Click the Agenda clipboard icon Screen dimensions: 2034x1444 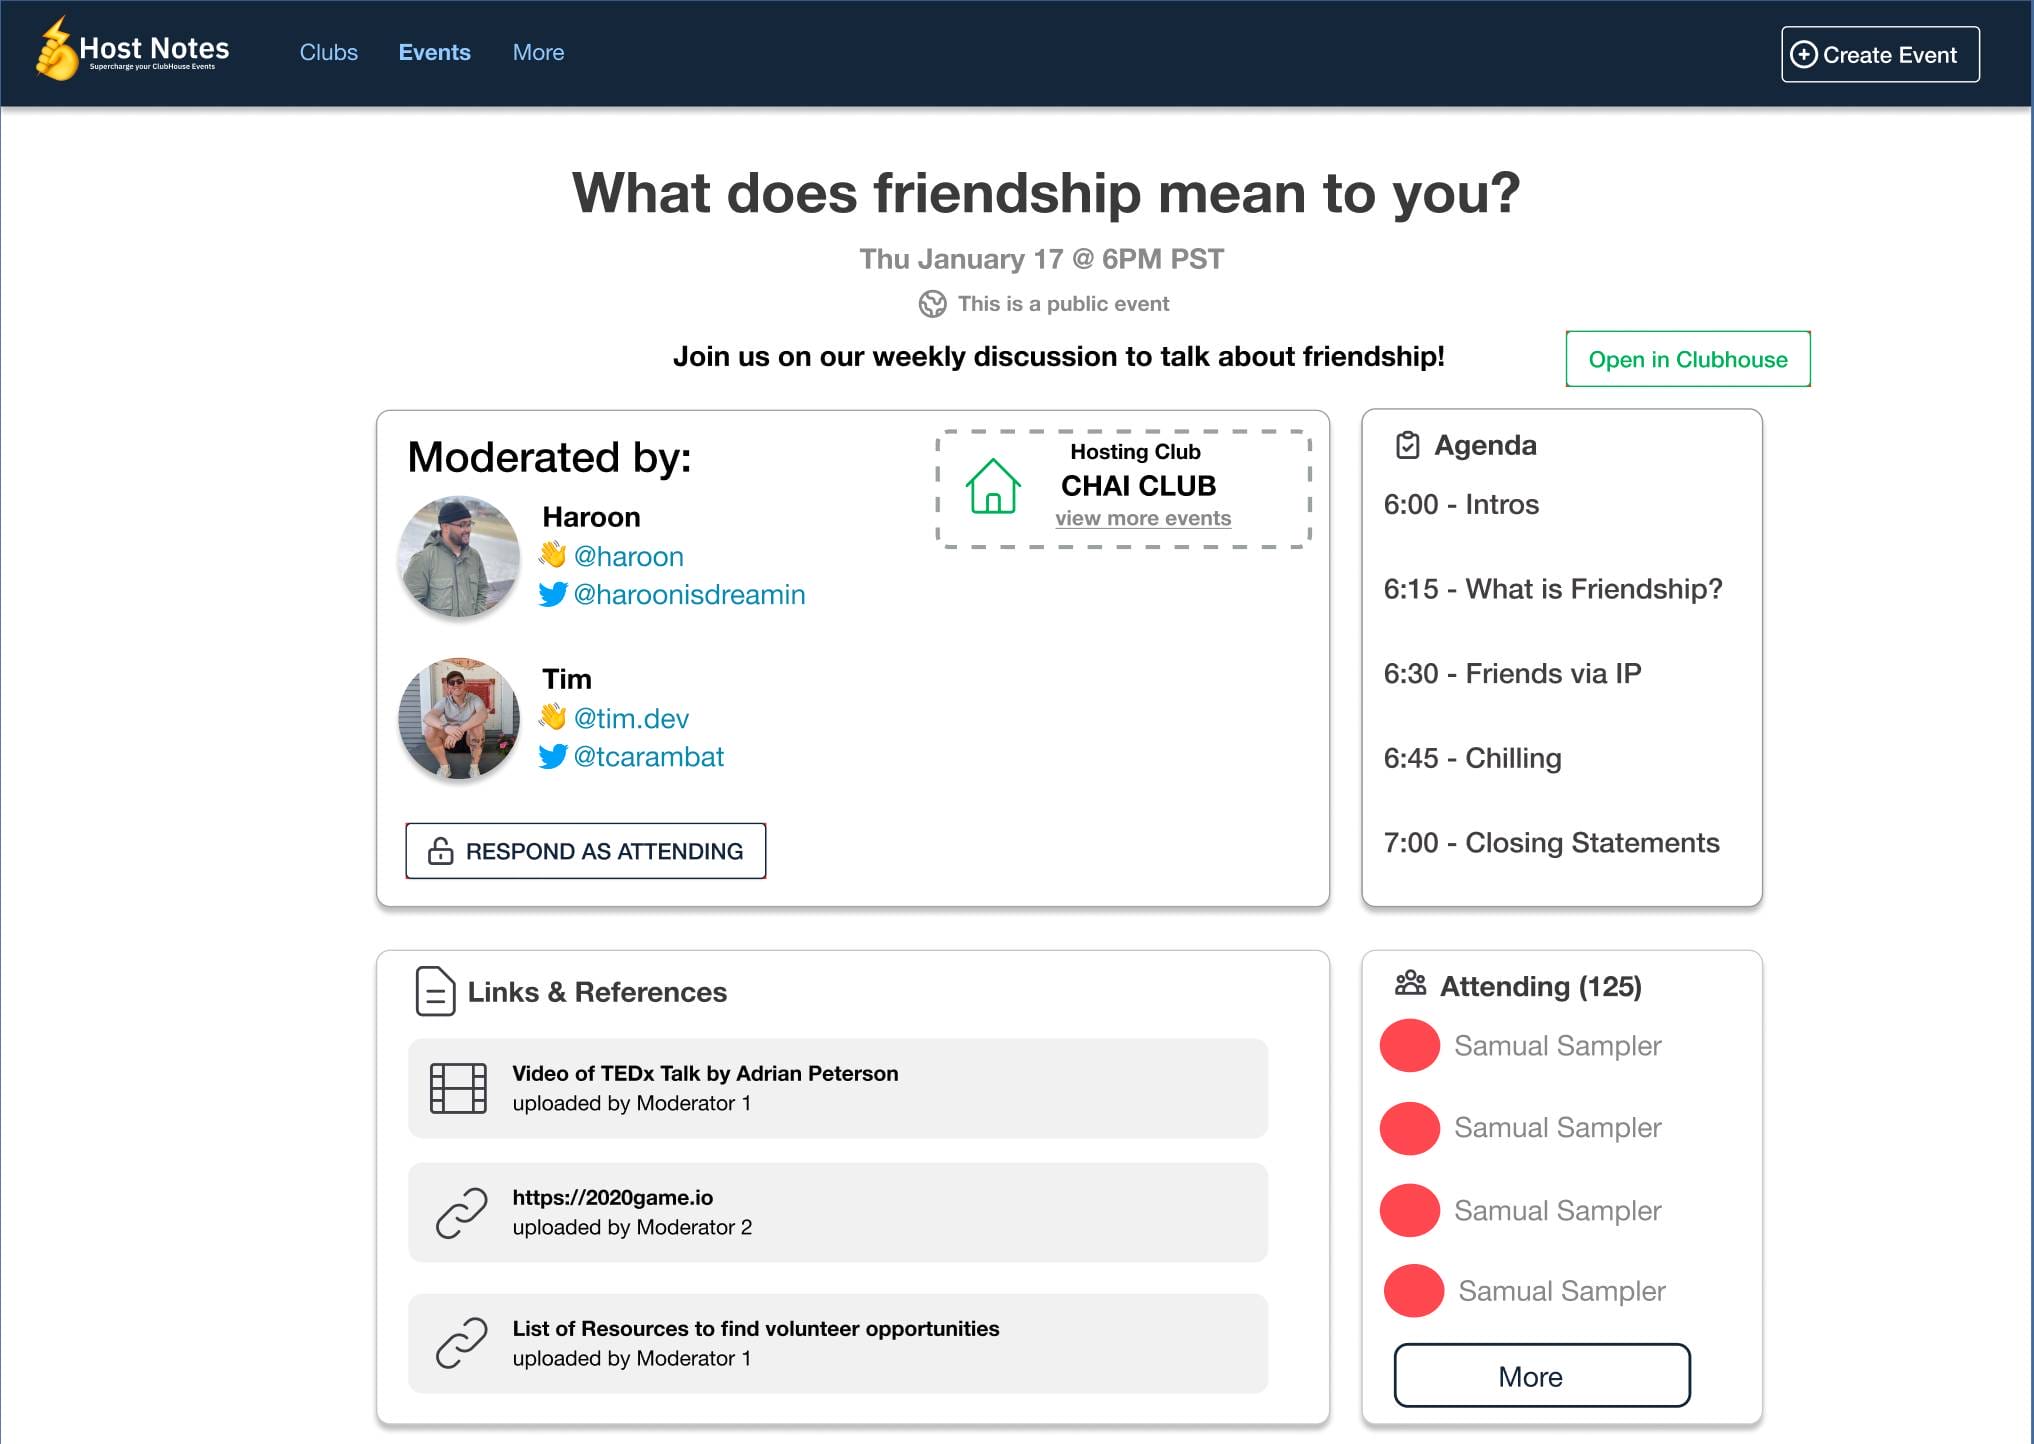click(1407, 445)
